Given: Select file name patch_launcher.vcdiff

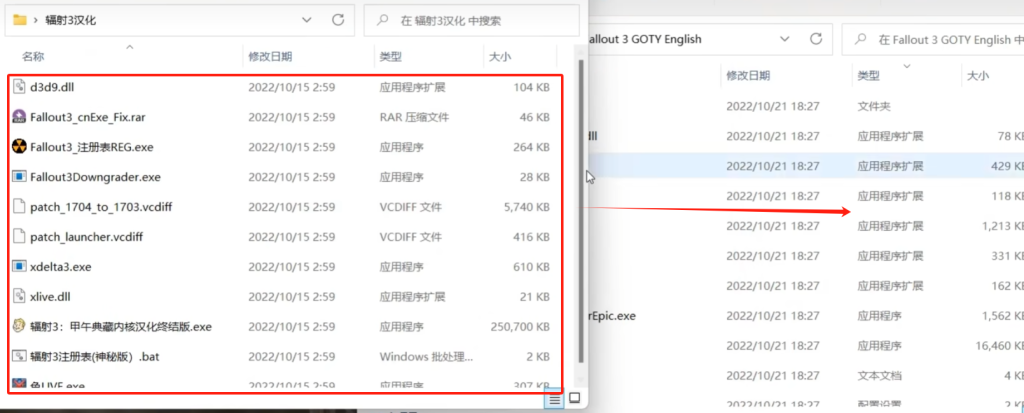Looking at the screenshot, I should tap(86, 237).
